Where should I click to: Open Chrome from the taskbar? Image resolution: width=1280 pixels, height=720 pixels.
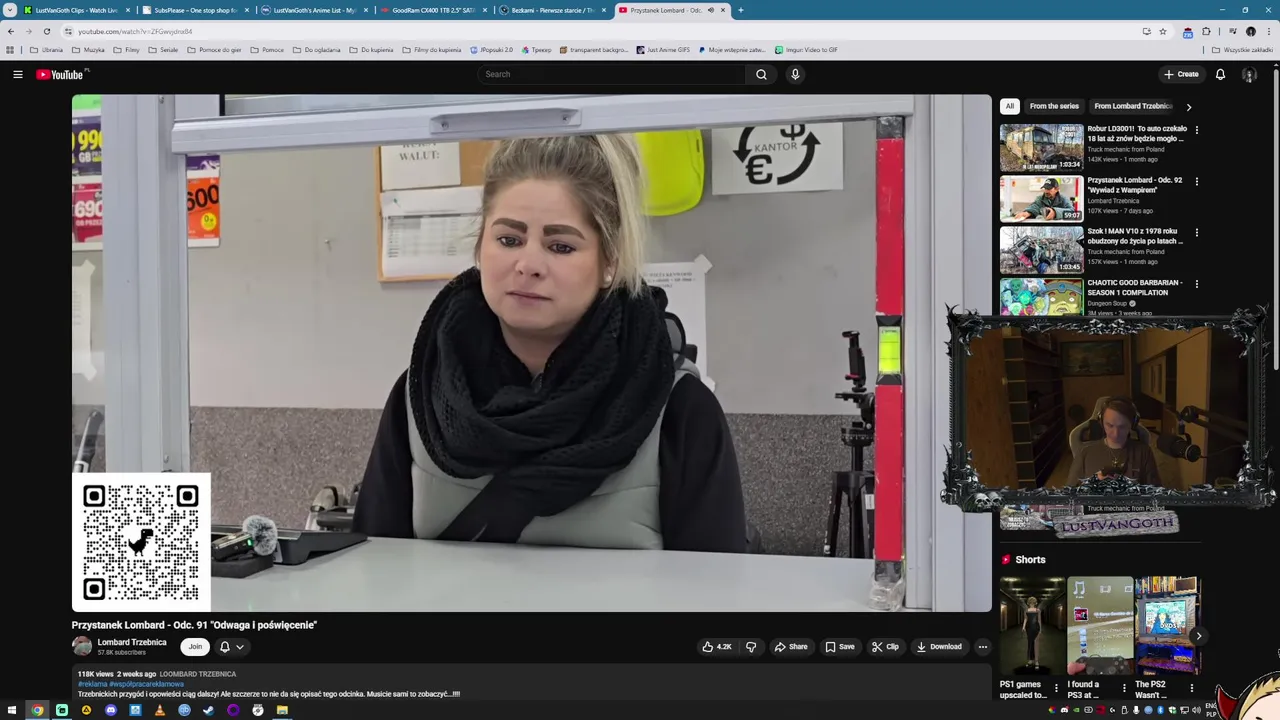click(37, 710)
